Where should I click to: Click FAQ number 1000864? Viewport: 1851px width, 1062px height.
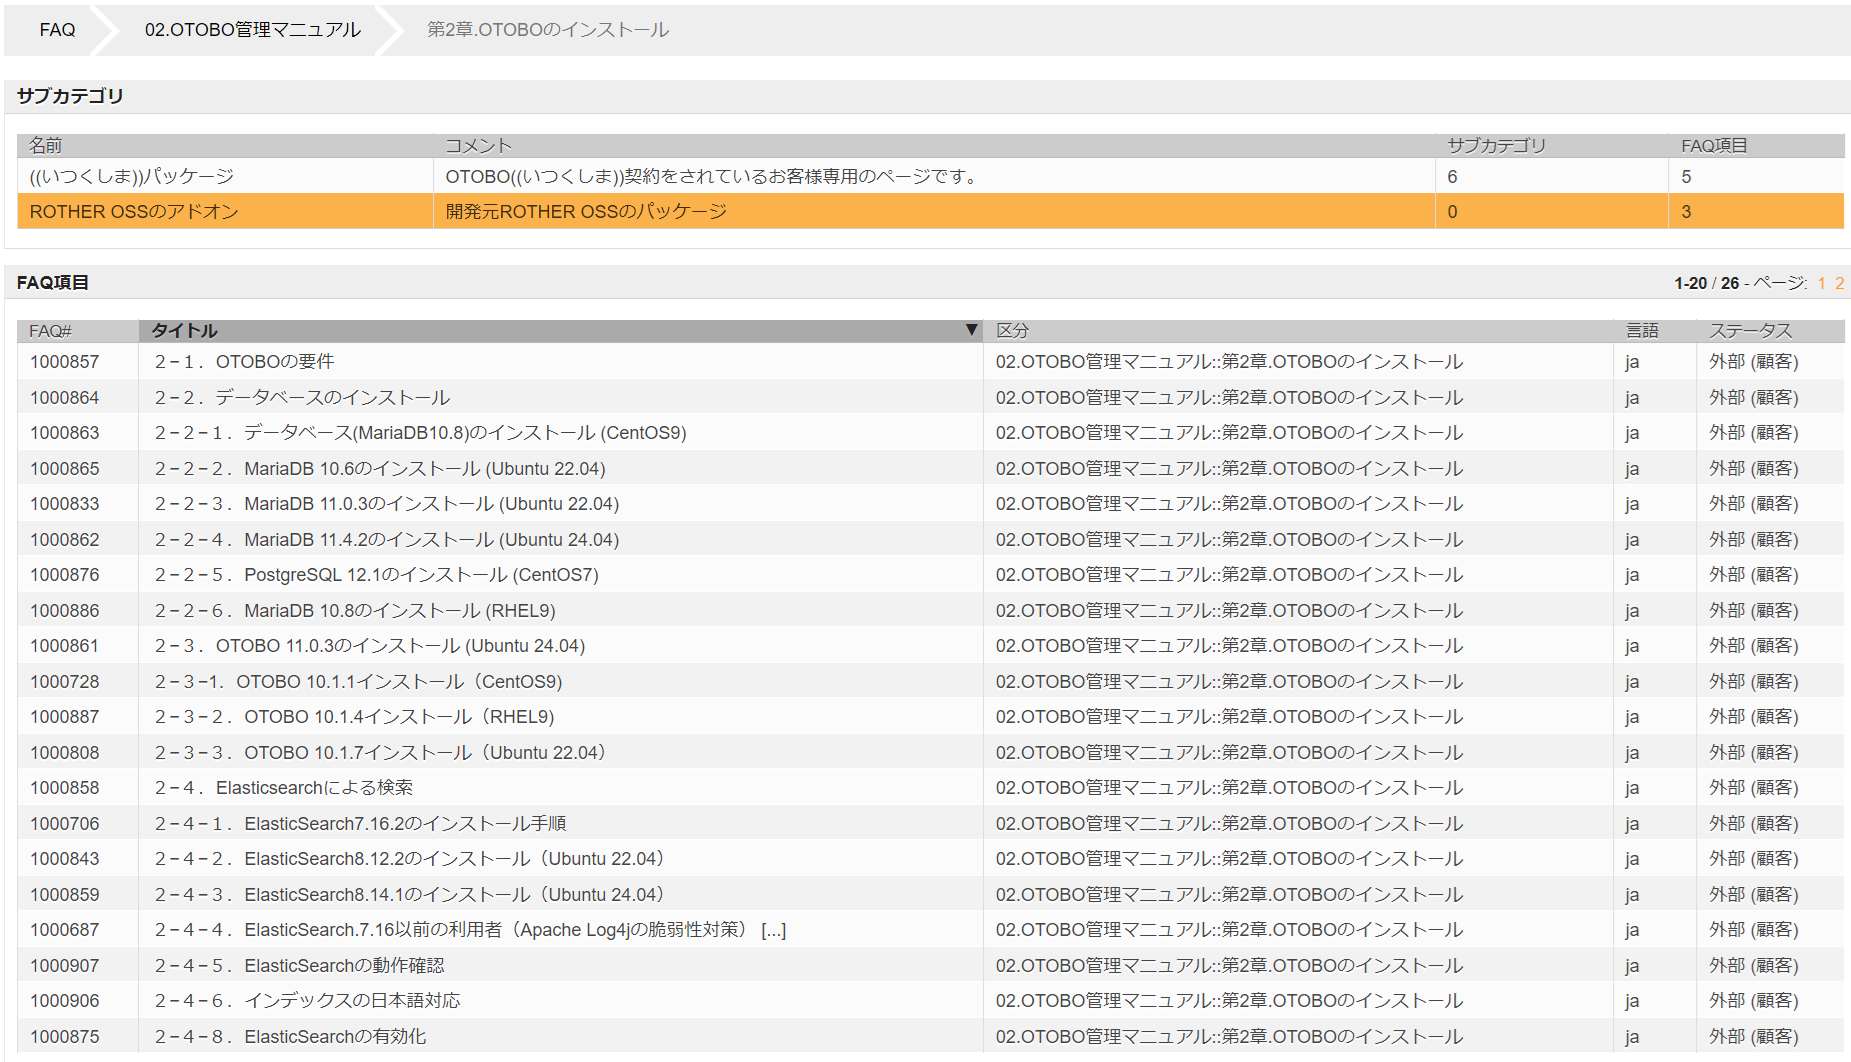[65, 398]
